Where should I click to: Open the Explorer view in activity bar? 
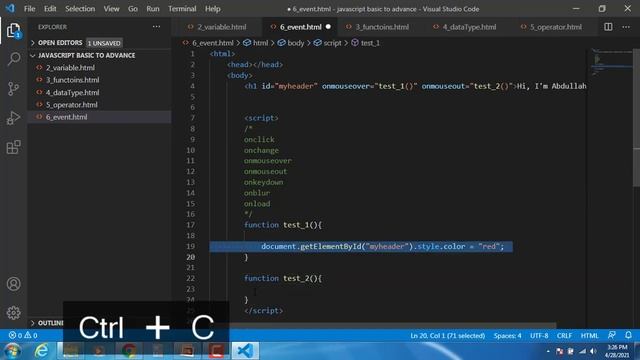tap(13, 31)
